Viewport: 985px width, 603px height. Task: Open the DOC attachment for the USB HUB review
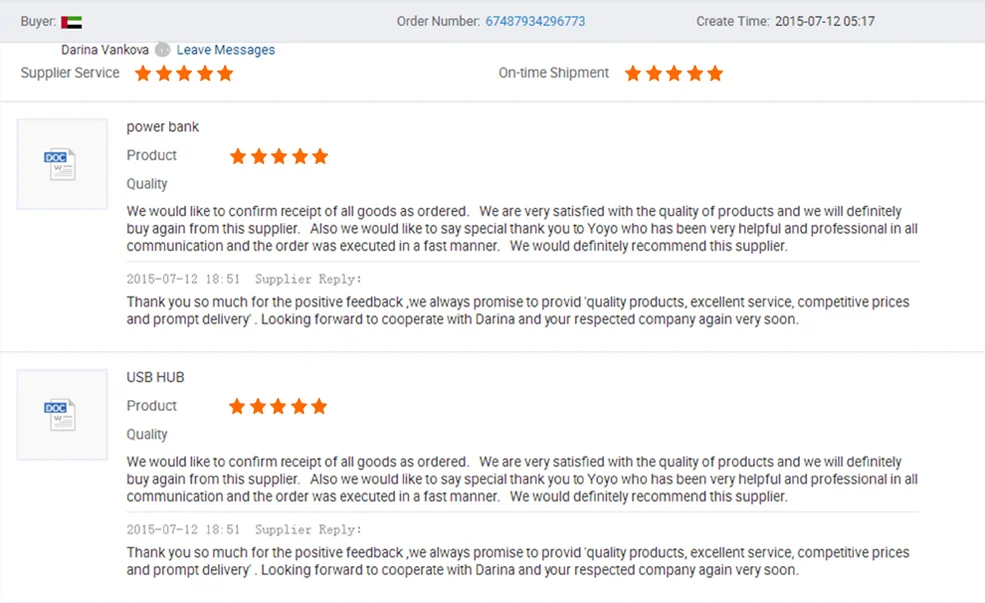[x=62, y=414]
